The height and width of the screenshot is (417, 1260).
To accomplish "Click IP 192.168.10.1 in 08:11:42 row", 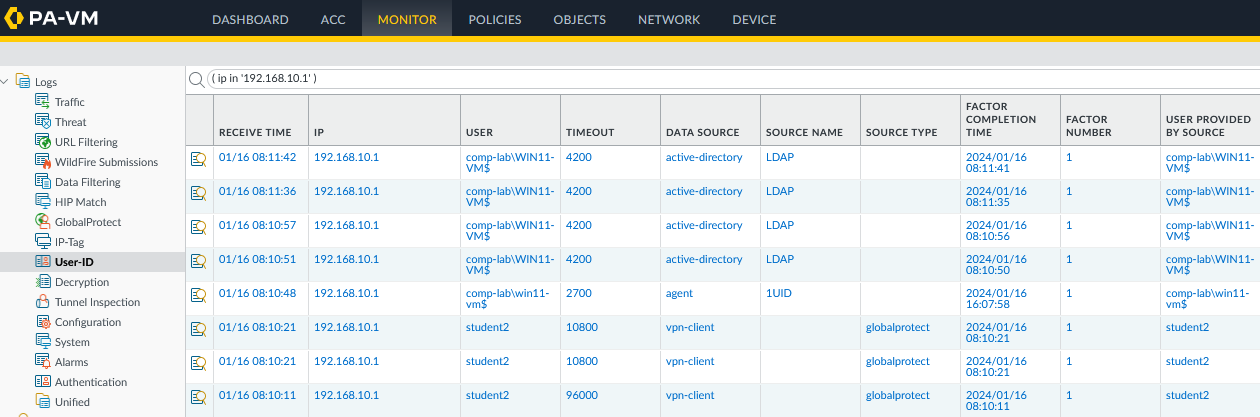I will [346, 157].
